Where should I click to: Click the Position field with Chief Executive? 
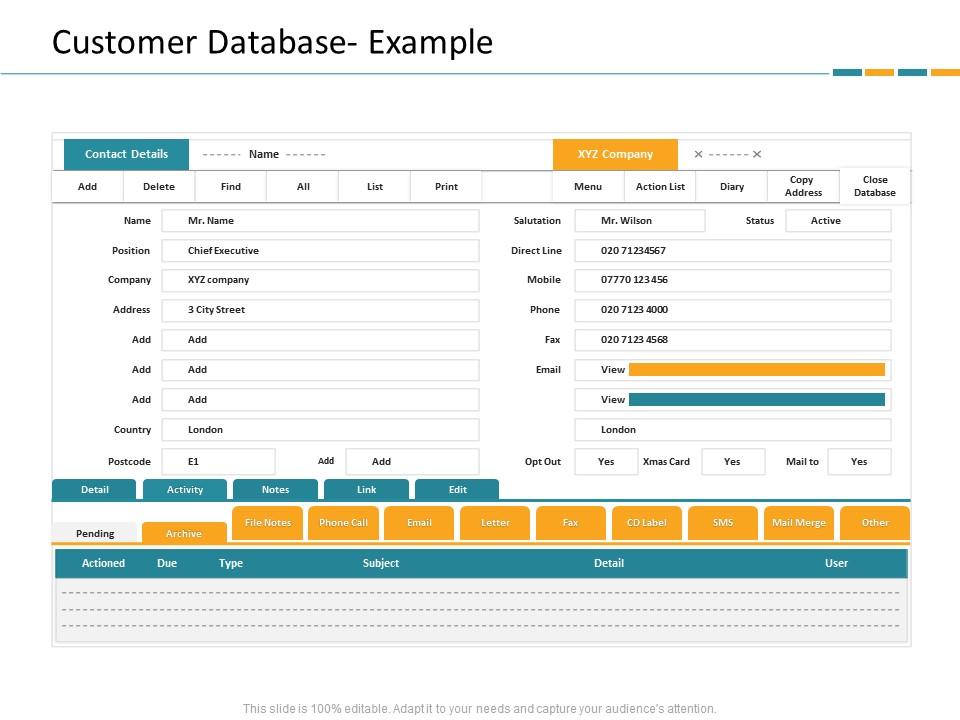click(x=320, y=251)
